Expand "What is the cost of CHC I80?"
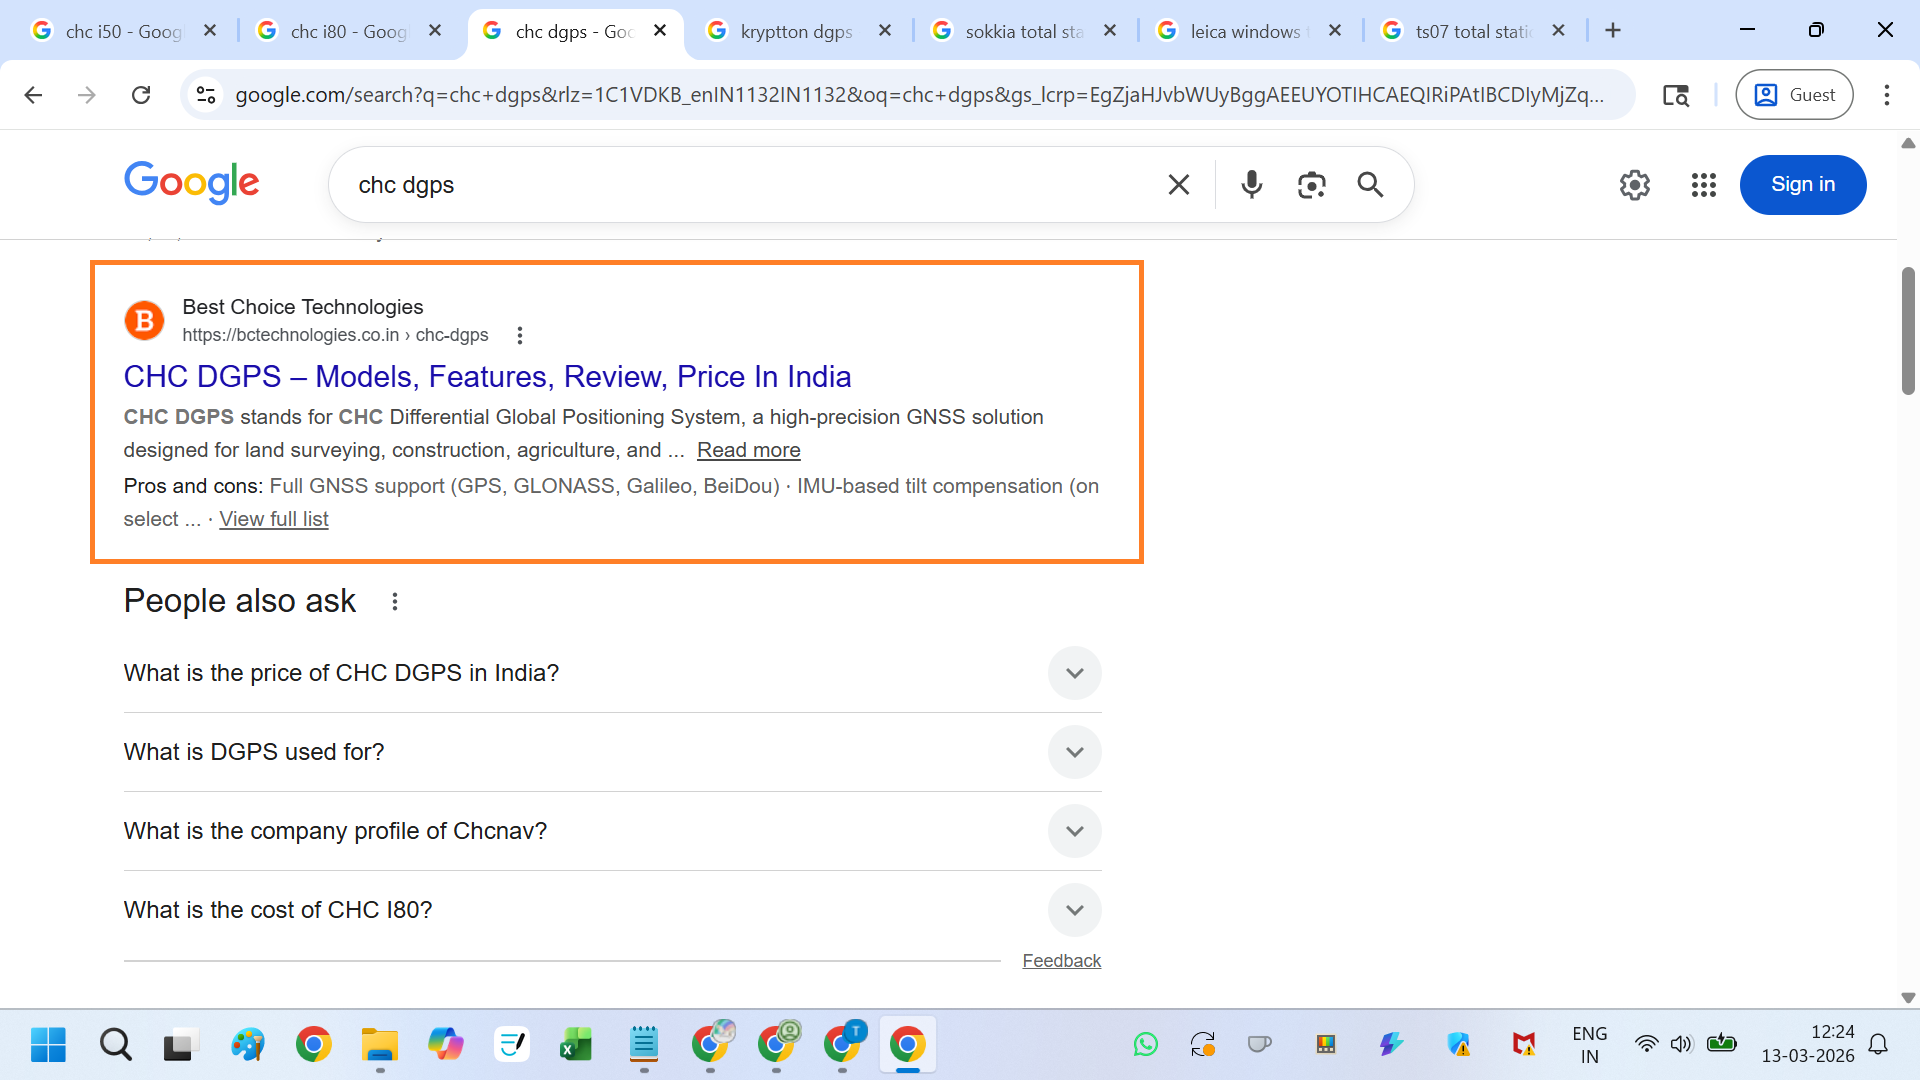Screen dimensions: 1920x1080 tap(1074, 910)
